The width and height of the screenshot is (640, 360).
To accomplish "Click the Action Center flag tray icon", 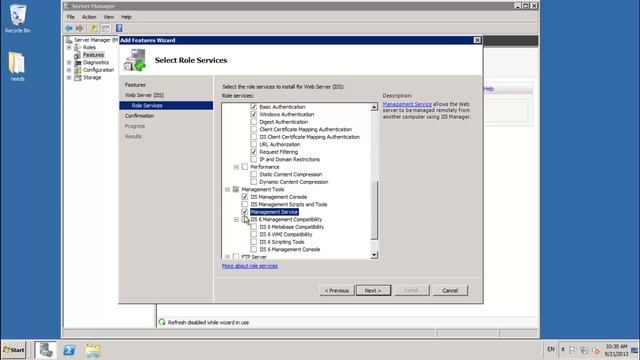I will click(573, 350).
